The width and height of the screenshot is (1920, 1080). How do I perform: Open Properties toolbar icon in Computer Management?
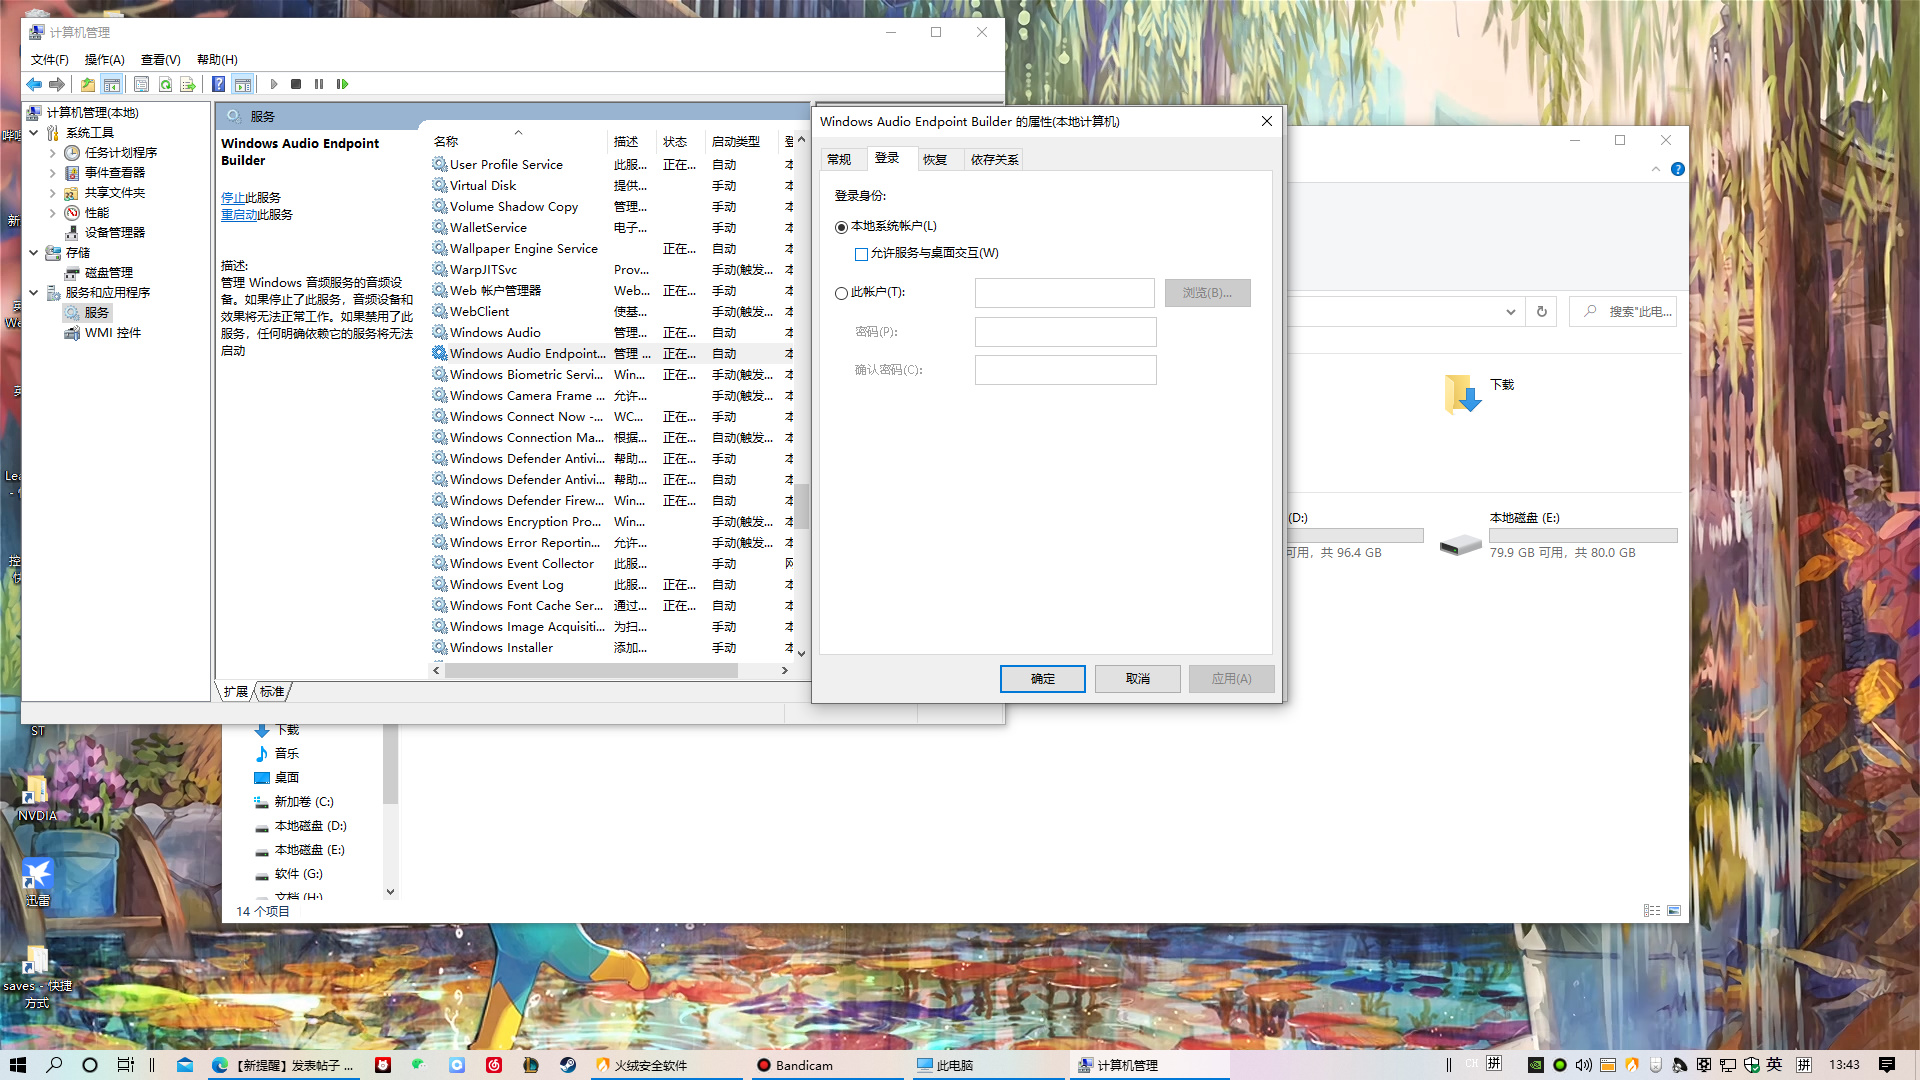click(141, 84)
